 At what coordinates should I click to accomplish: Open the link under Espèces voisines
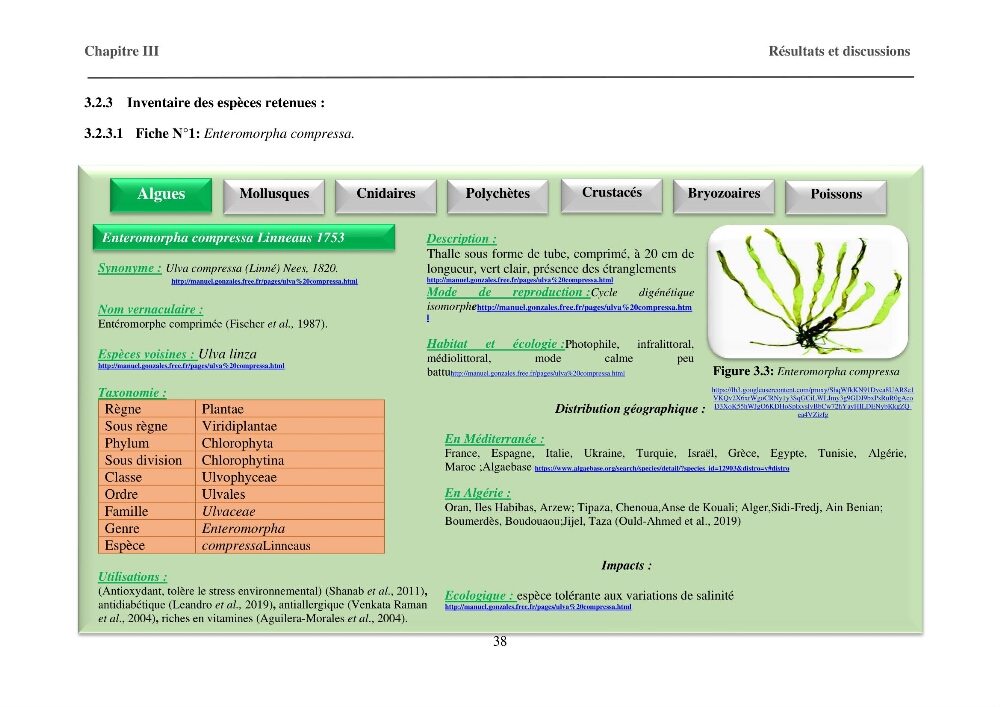(x=191, y=366)
